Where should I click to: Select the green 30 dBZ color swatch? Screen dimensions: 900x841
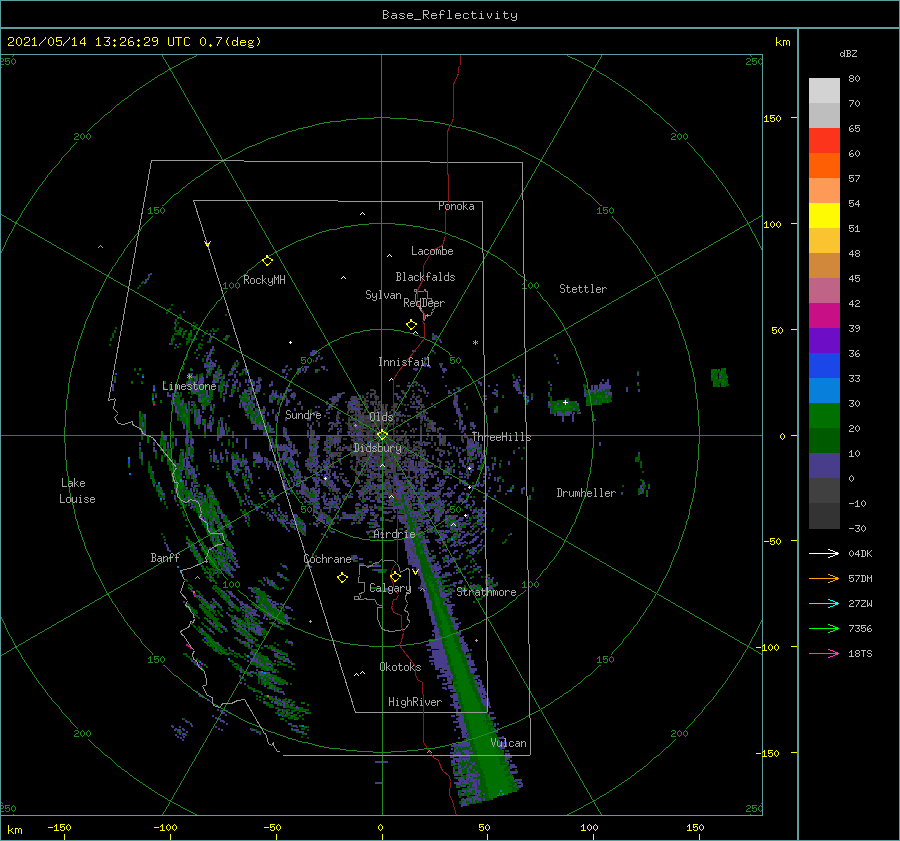[824, 416]
